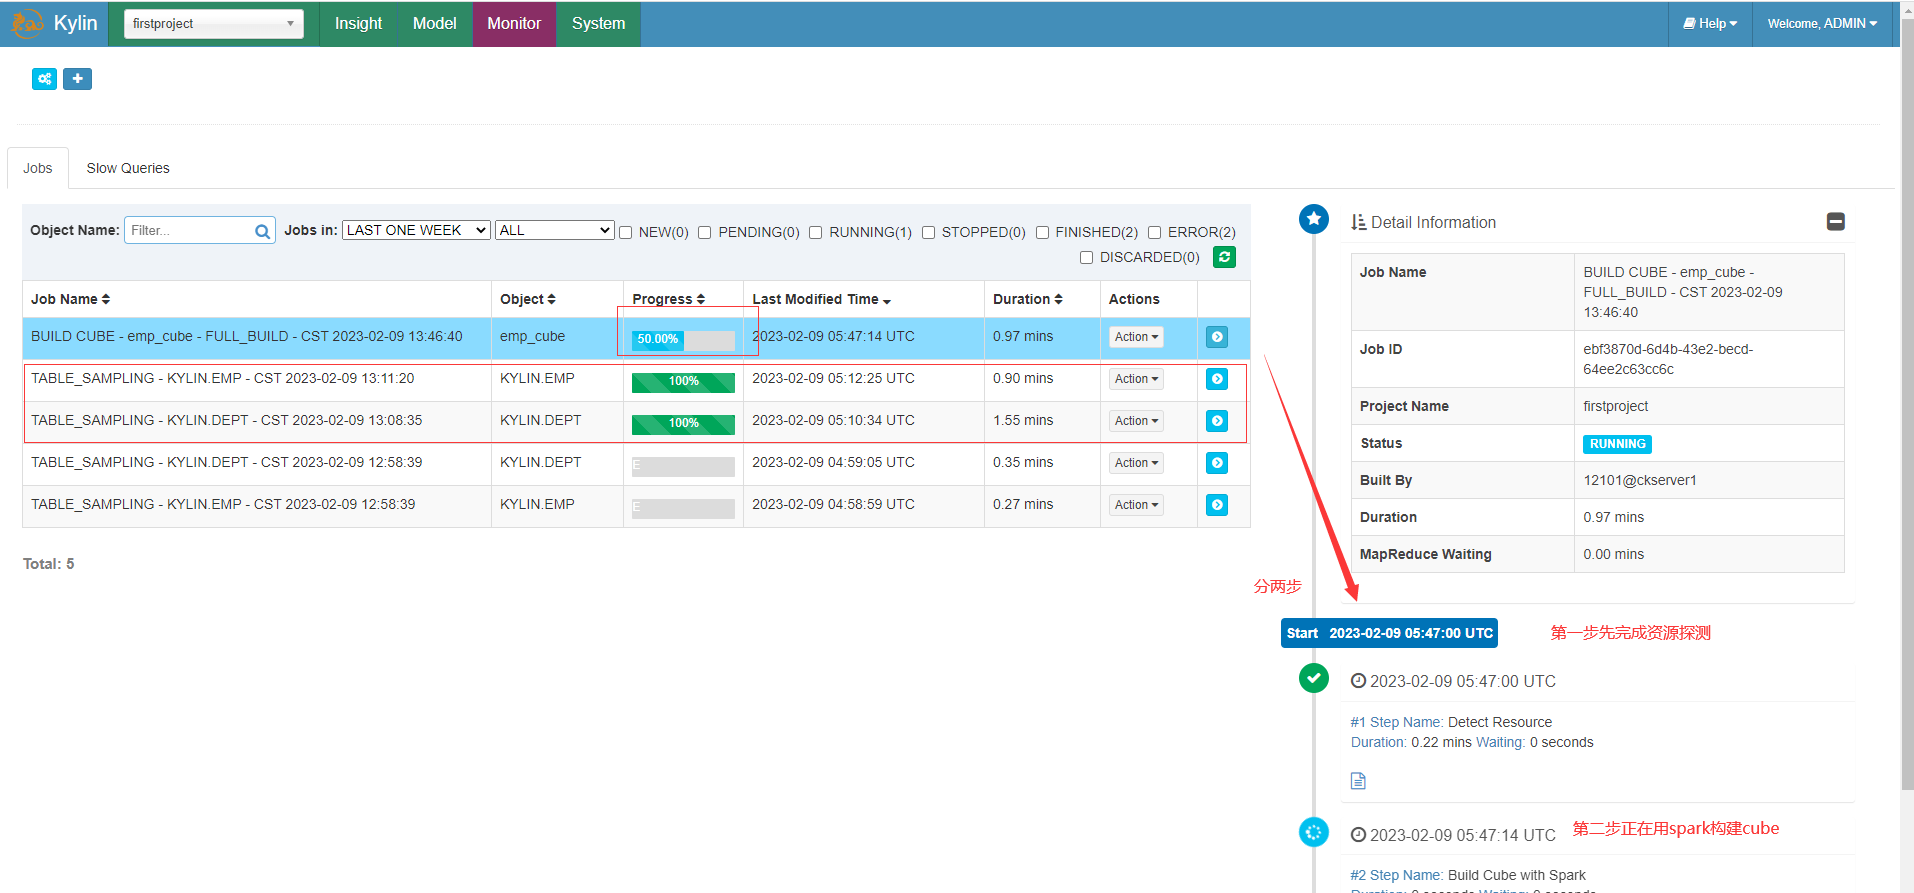Screen dimensions: 1914x893
Task: Toggle the RUNNING(1) status checkbox
Action: point(816,232)
